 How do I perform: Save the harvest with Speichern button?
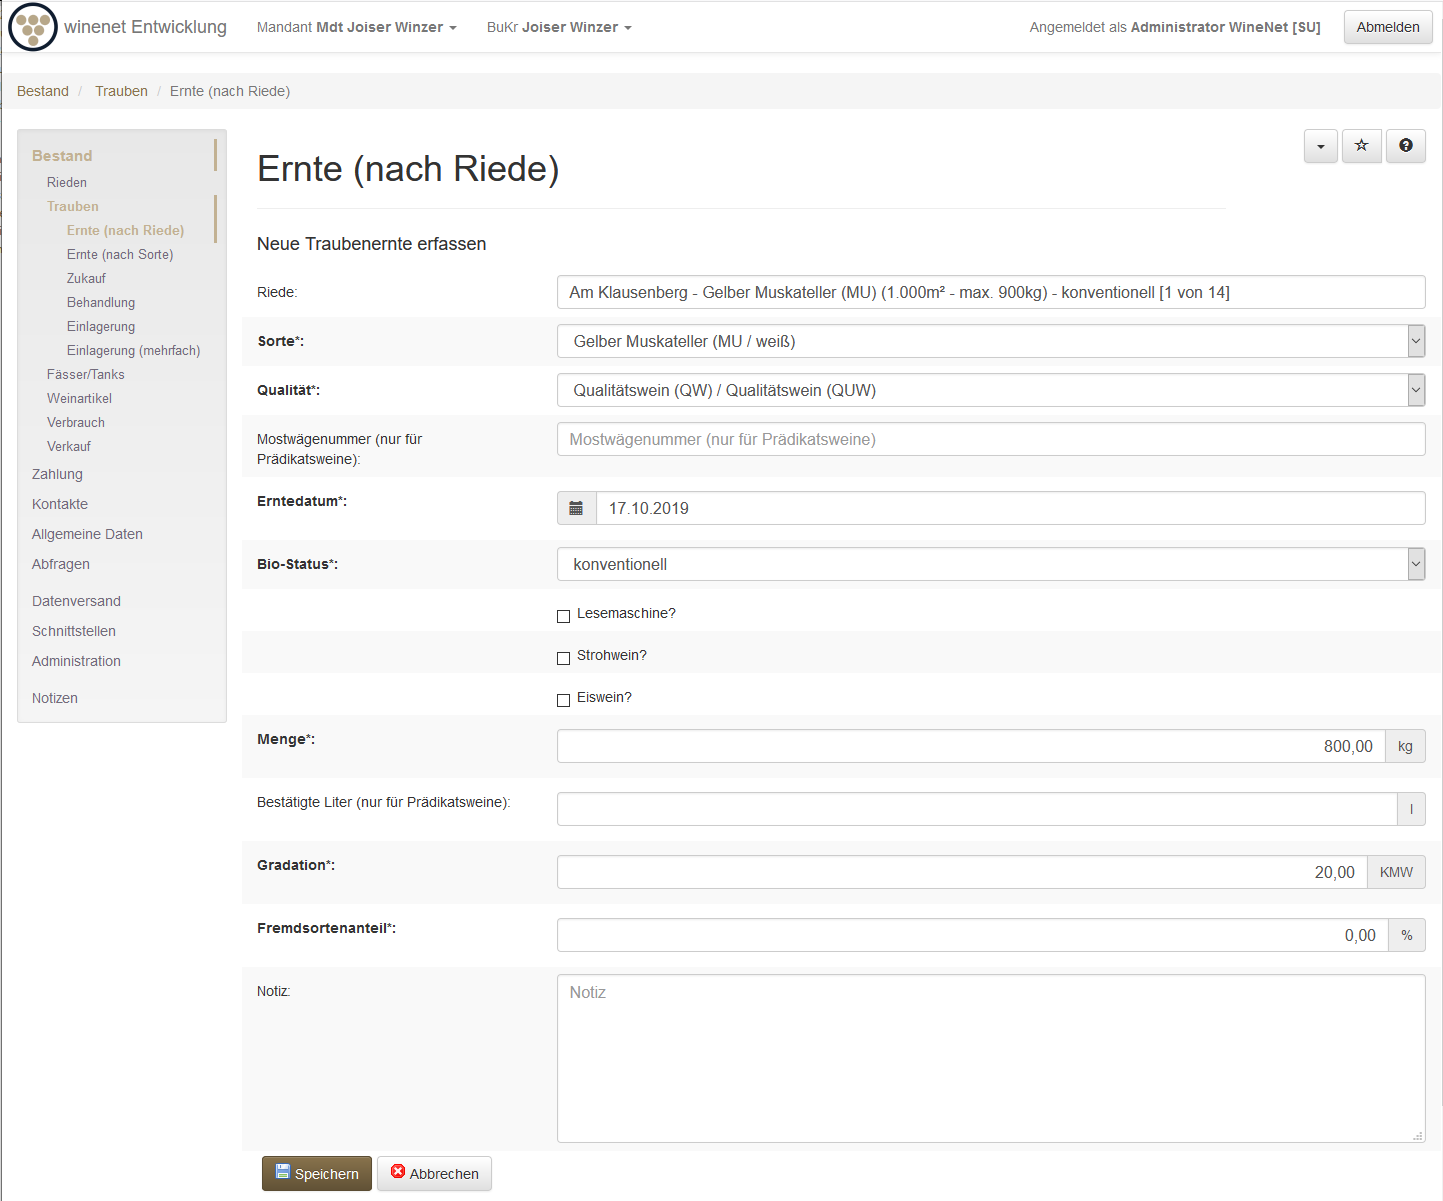coord(317,1173)
